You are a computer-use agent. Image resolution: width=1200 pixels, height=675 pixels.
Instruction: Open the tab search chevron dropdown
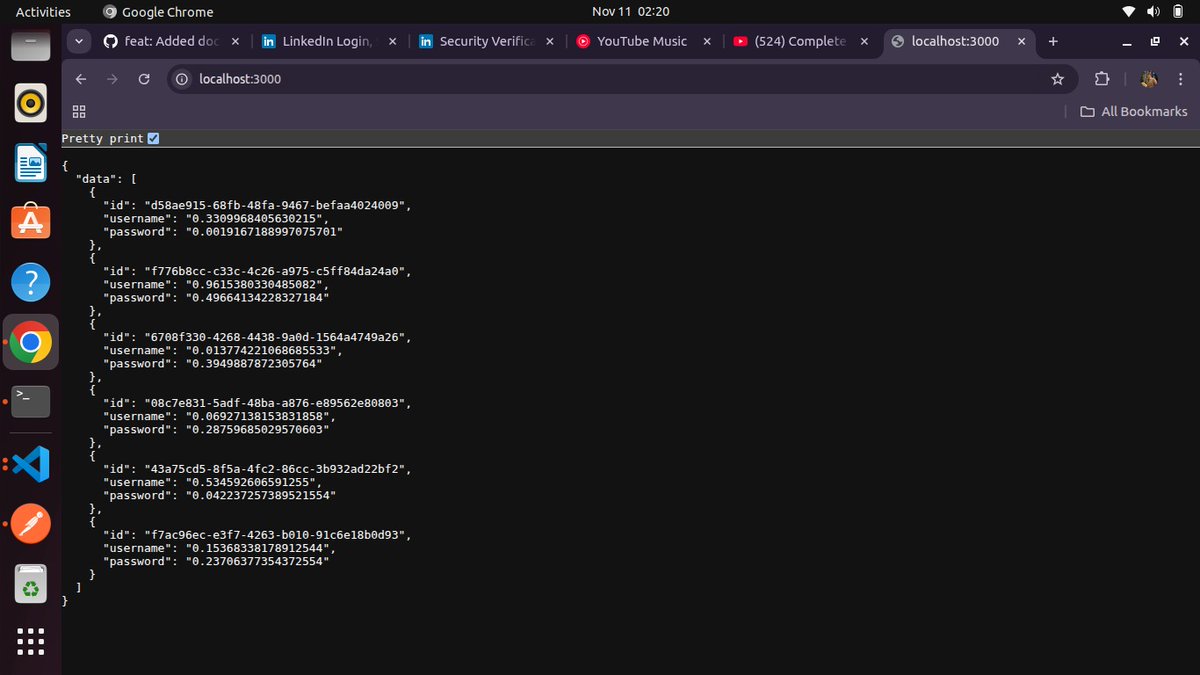(x=77, y=41)
